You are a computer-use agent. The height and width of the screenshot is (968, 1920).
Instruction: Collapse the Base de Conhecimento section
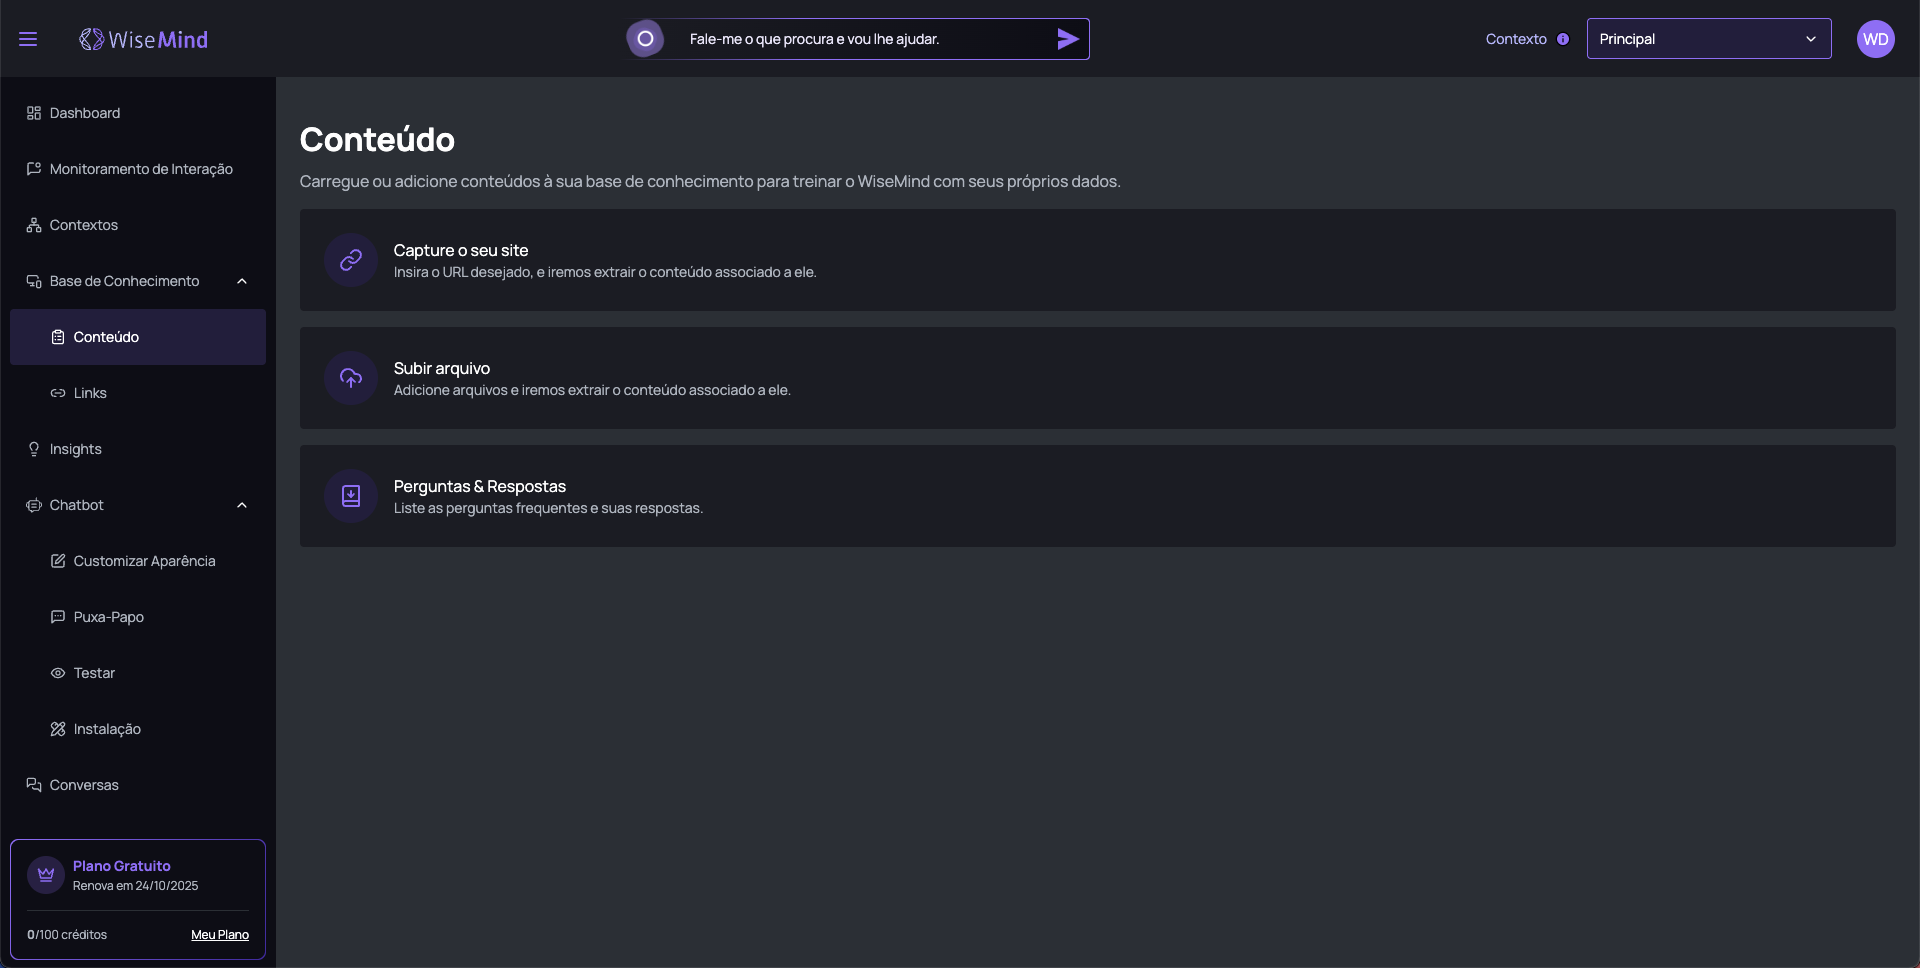coord(242,281)
